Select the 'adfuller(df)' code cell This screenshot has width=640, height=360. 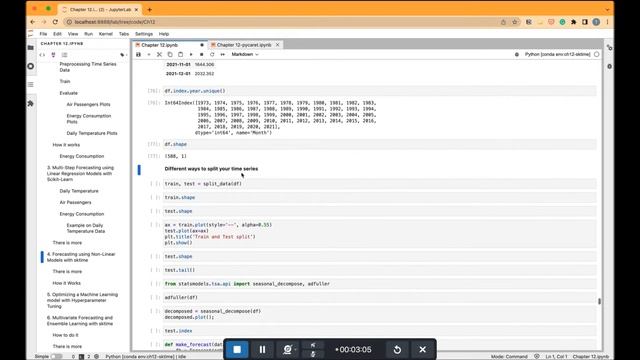(380, 298)
